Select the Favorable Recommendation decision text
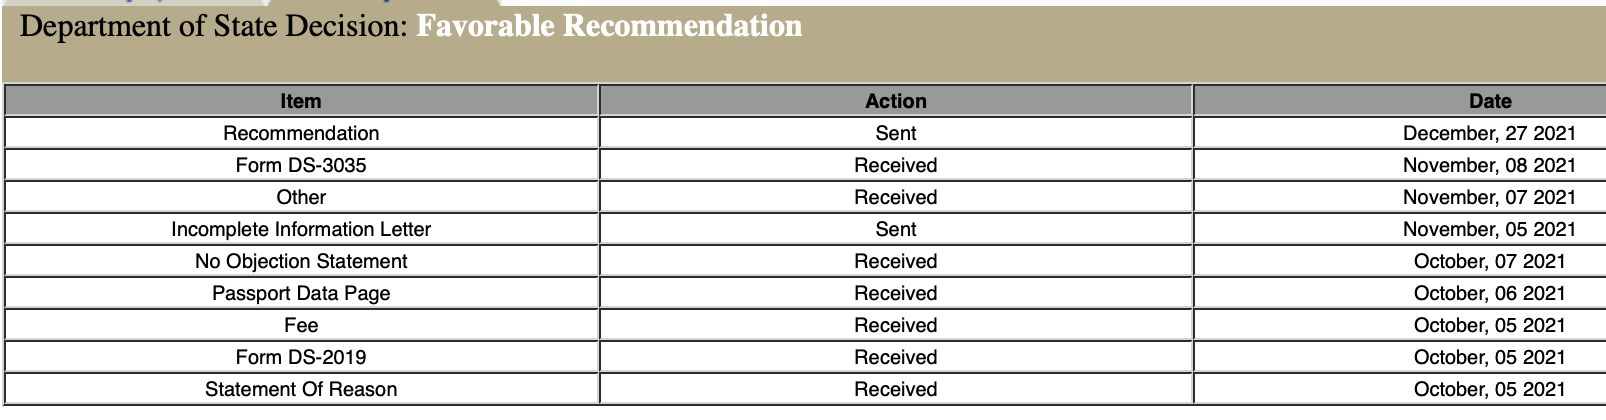The width and height of the screenshot is (1606, 420). tap(609, 27)
